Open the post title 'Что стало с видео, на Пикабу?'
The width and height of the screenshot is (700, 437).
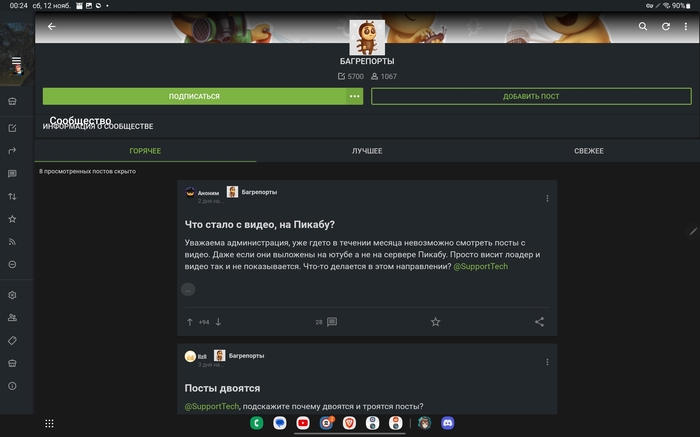pyautogui.click(x=260, y=225)
